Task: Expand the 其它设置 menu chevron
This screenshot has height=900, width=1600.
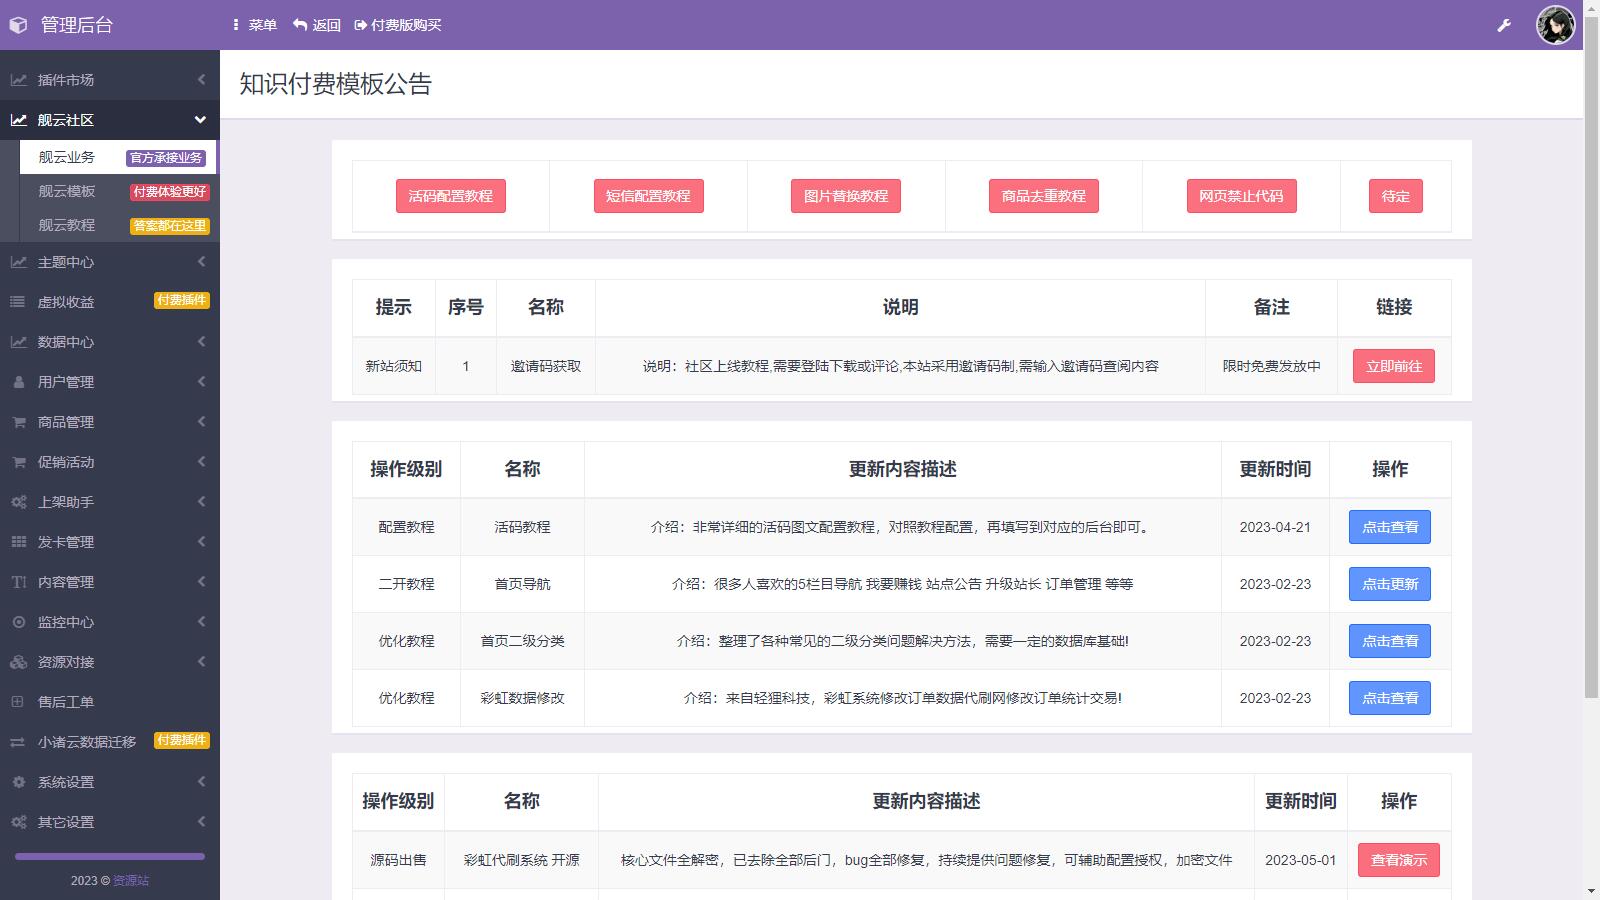Action: [201, 822]
